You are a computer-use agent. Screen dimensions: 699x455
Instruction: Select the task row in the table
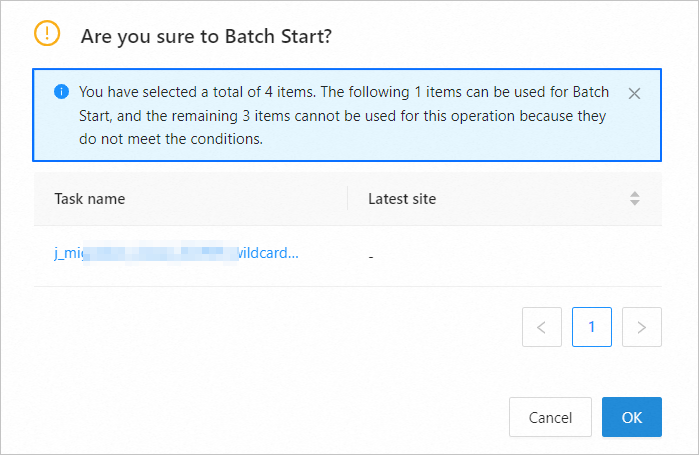pos(348,256)
